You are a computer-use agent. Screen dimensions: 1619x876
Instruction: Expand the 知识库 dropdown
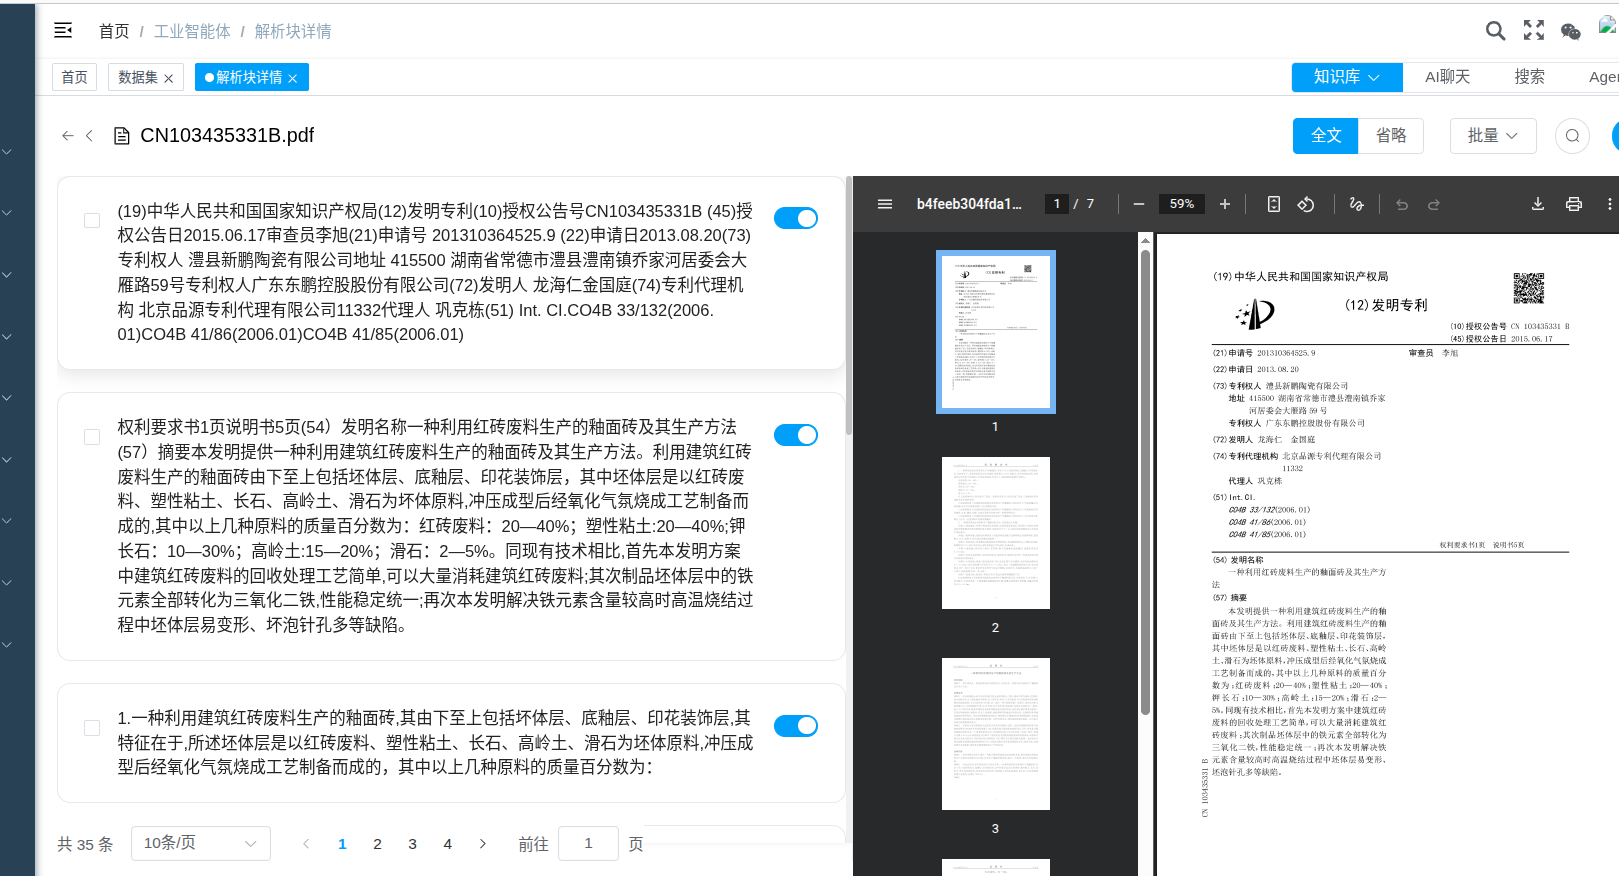(1346, 77)
